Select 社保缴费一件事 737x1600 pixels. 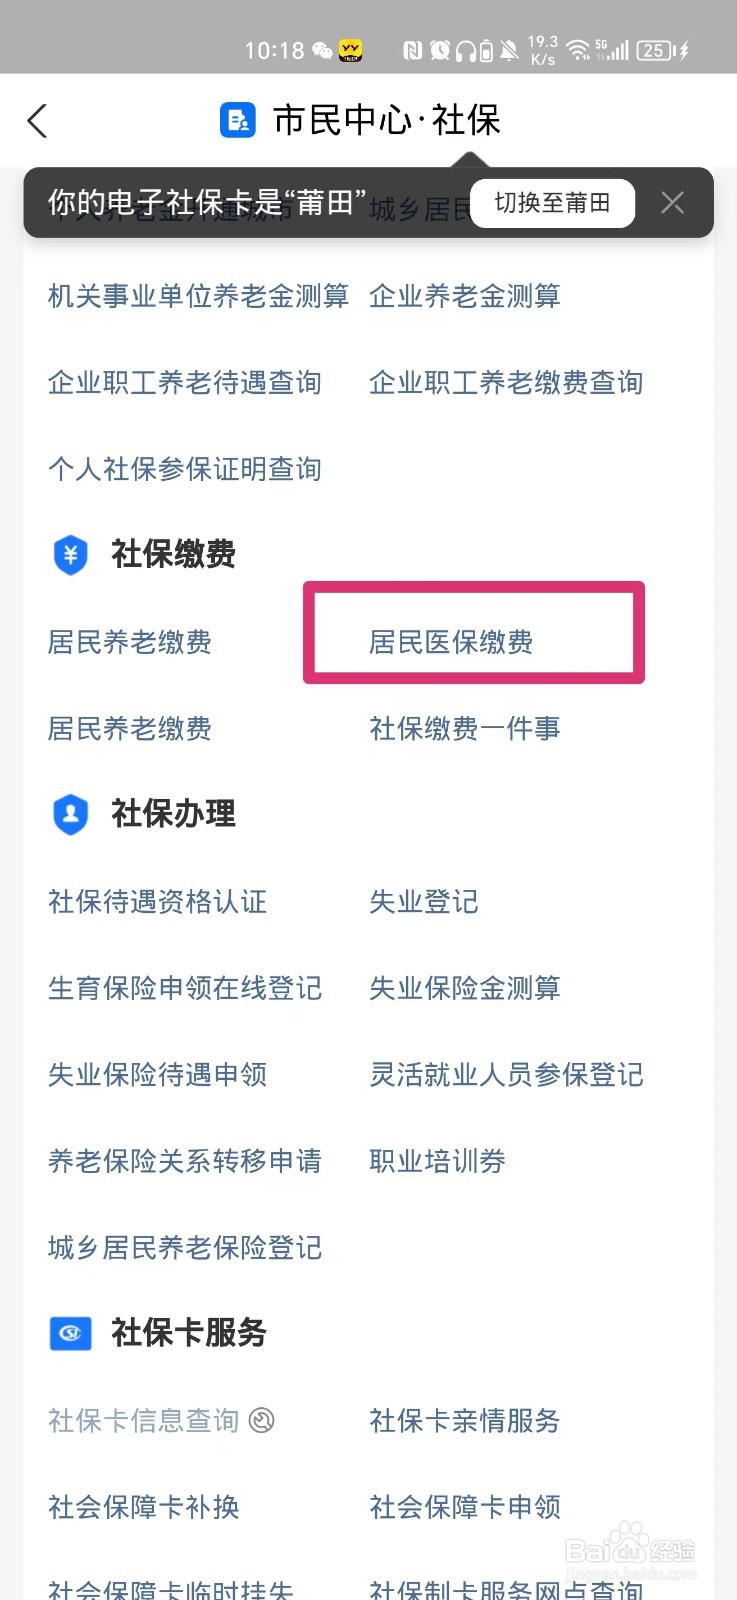tap(465, 729)
